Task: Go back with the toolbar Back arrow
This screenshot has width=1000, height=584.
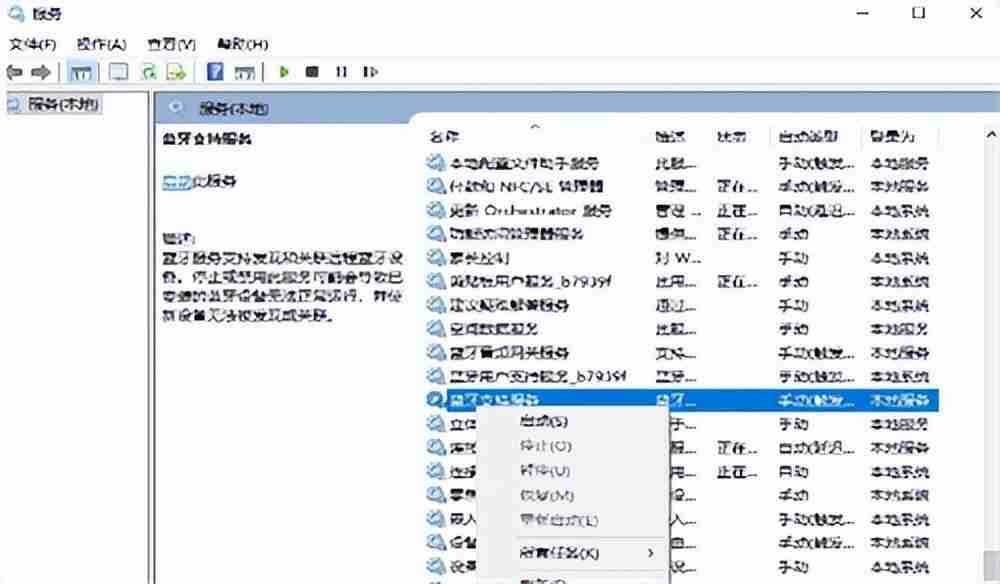Action: (x=15, y=72)
